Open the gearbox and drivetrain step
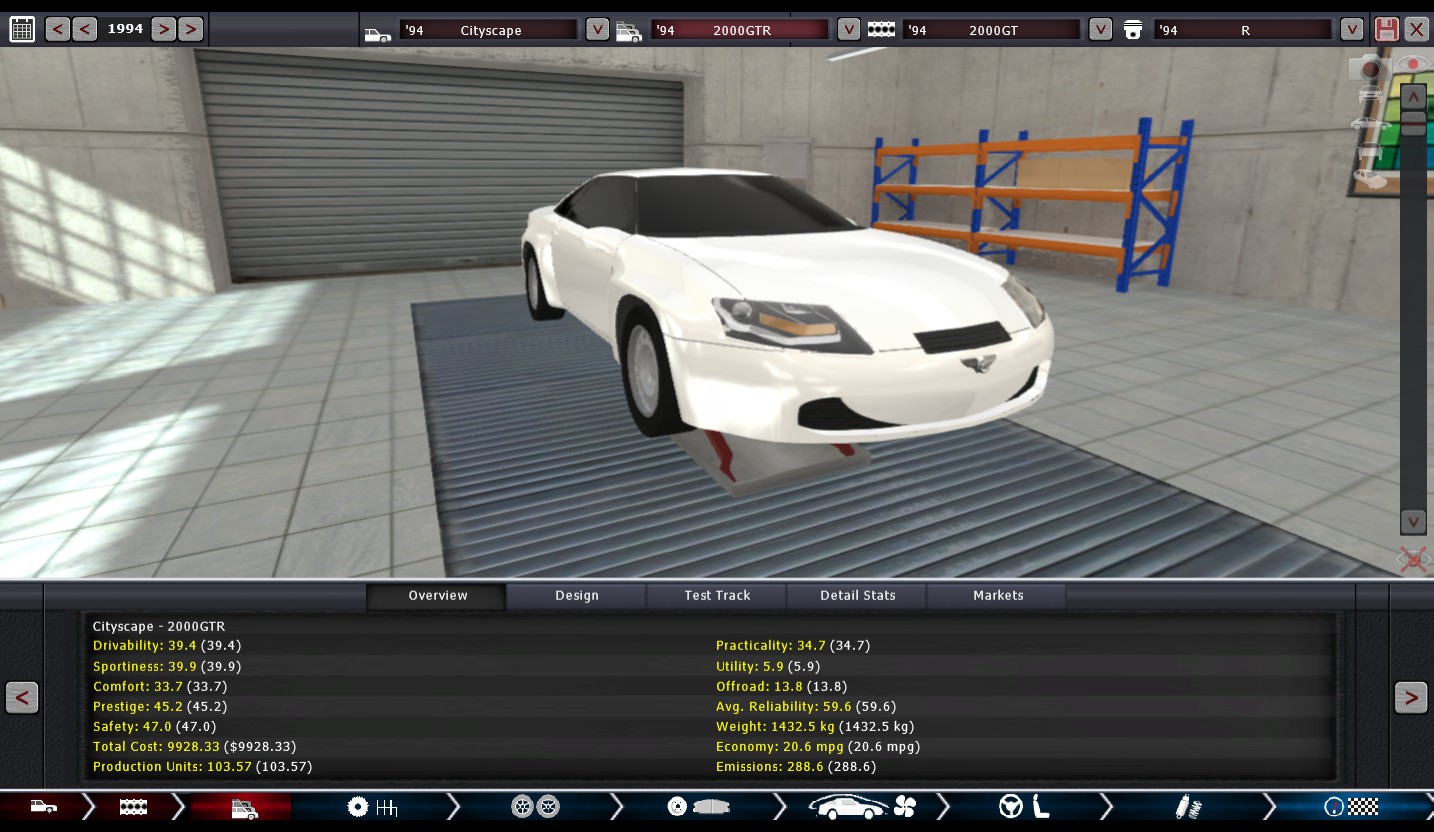This screenshot has height=832, width=1434. [372, 807]
